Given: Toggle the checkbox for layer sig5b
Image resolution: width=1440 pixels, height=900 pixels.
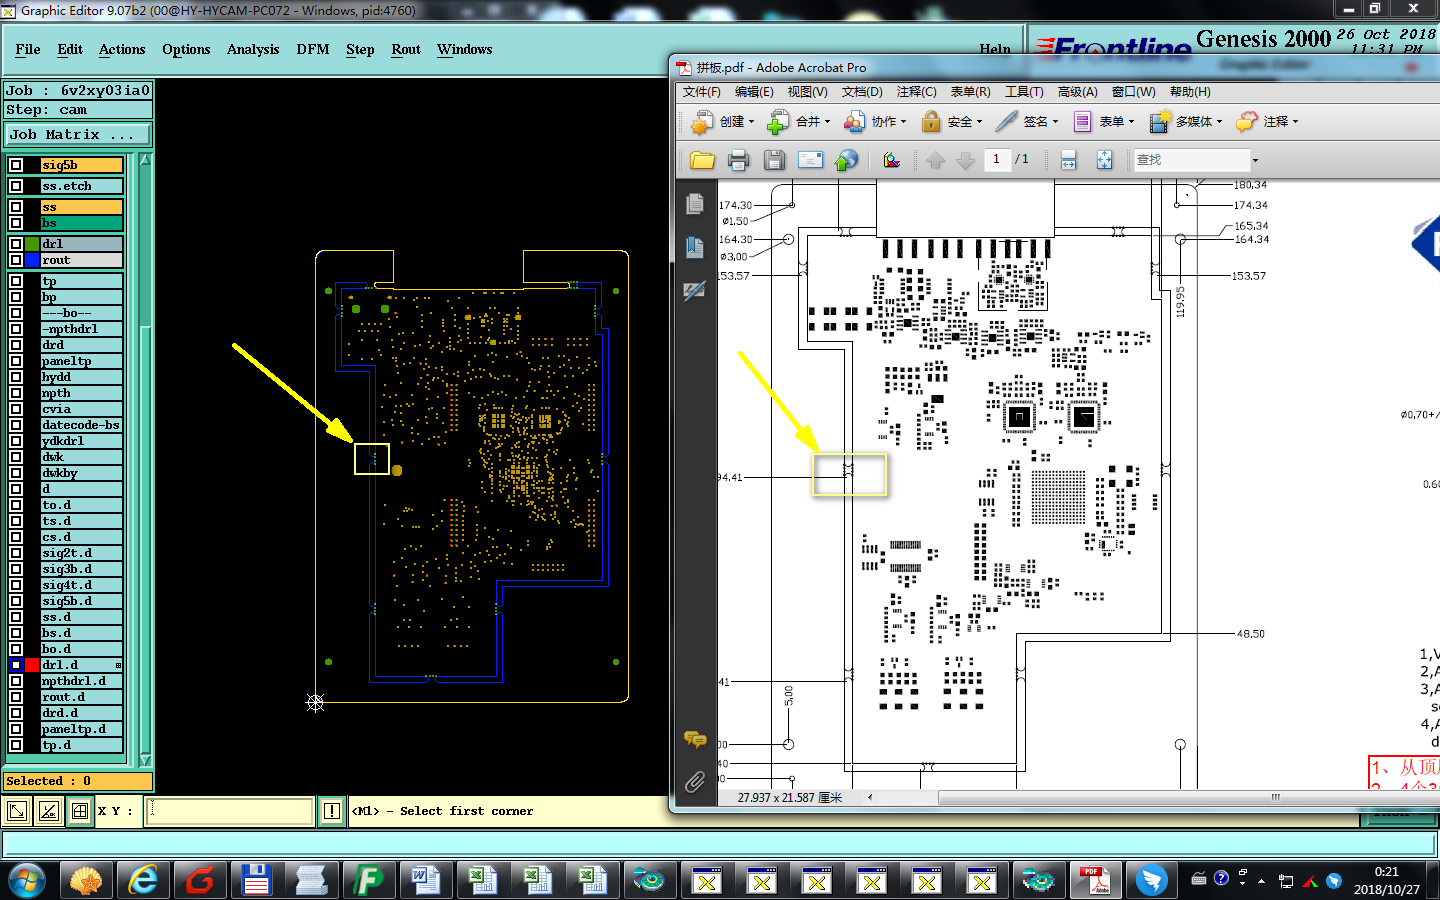Looking at the screenshot, I should point(16,165).
